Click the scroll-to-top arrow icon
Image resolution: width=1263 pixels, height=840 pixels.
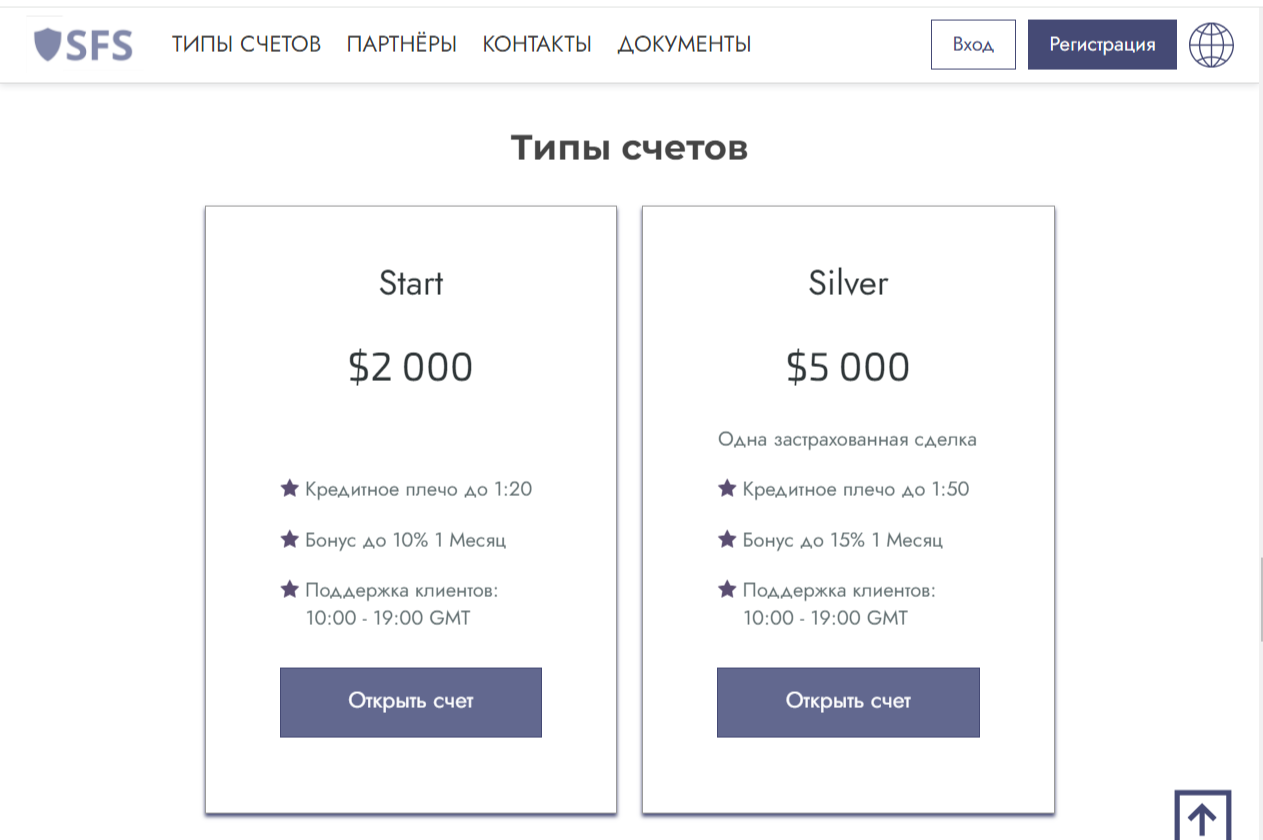tap(1202, 816)
